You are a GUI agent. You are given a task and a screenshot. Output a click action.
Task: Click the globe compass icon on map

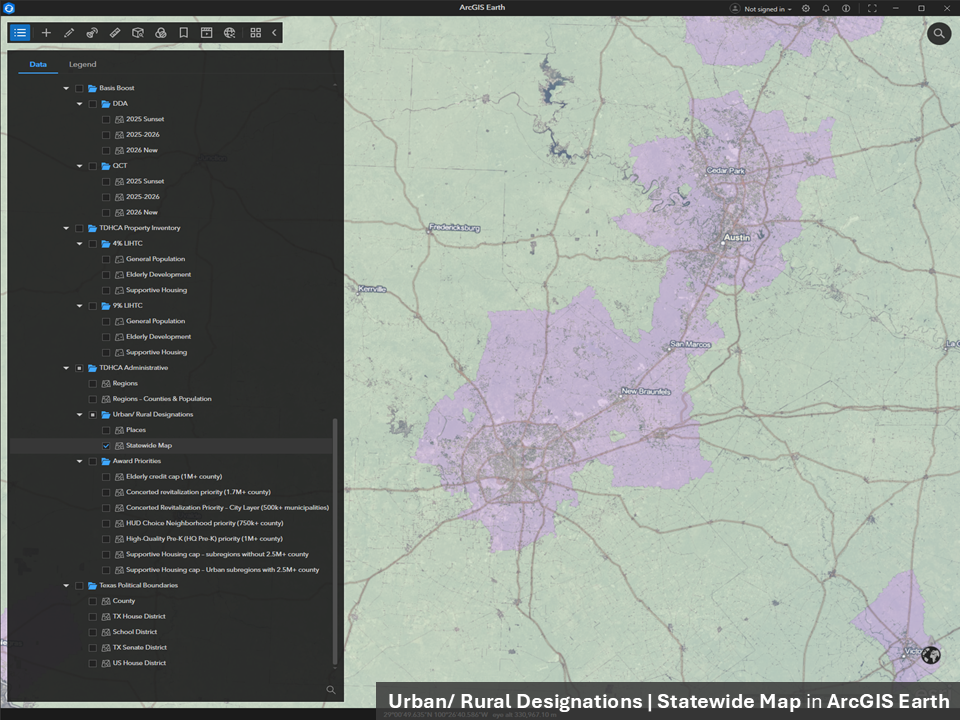(931, 655)
